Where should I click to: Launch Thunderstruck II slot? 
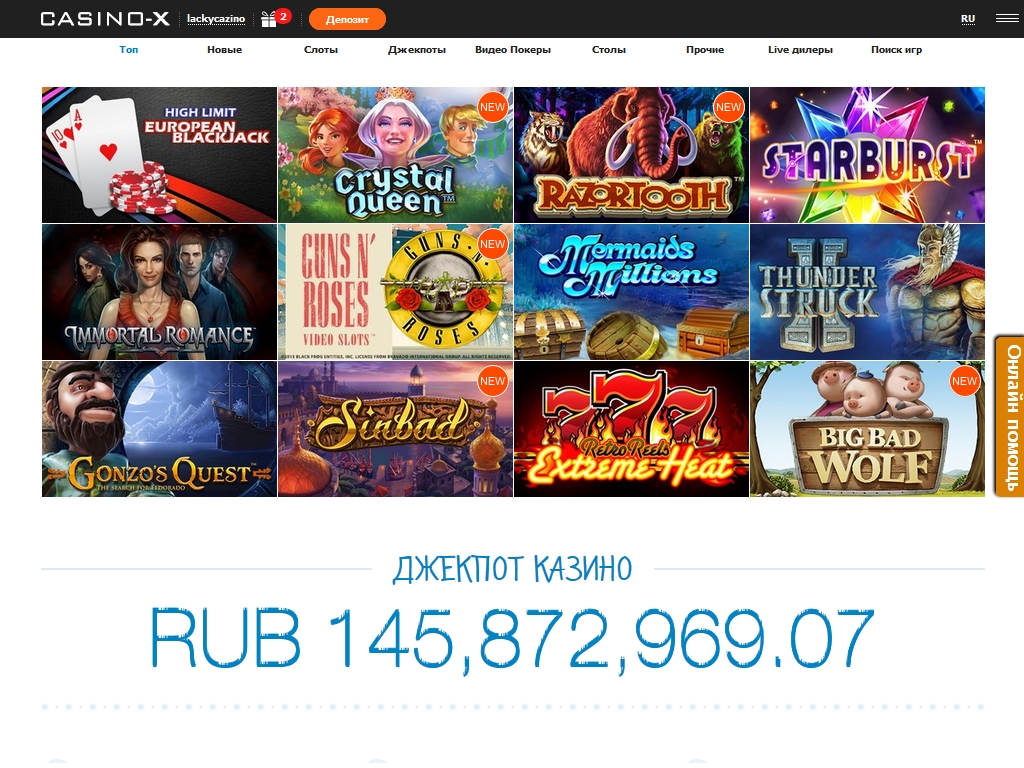click(x=867, y=292)
